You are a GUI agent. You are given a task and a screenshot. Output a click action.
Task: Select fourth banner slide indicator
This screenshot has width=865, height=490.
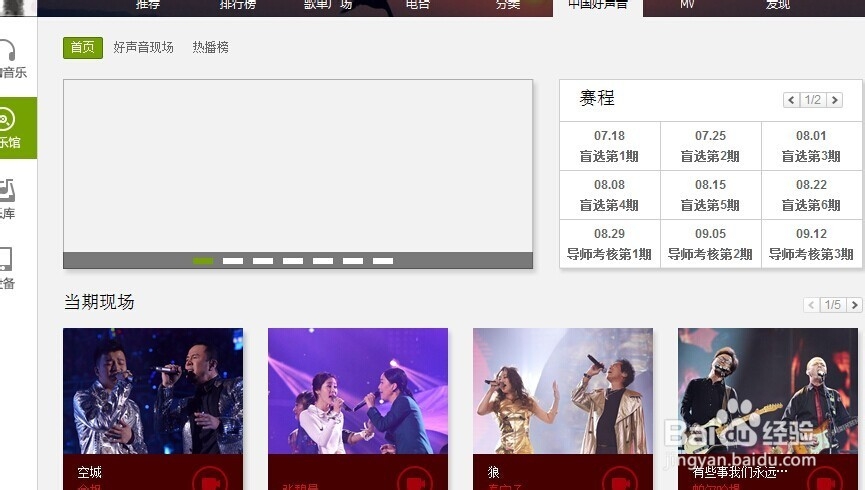293,261
